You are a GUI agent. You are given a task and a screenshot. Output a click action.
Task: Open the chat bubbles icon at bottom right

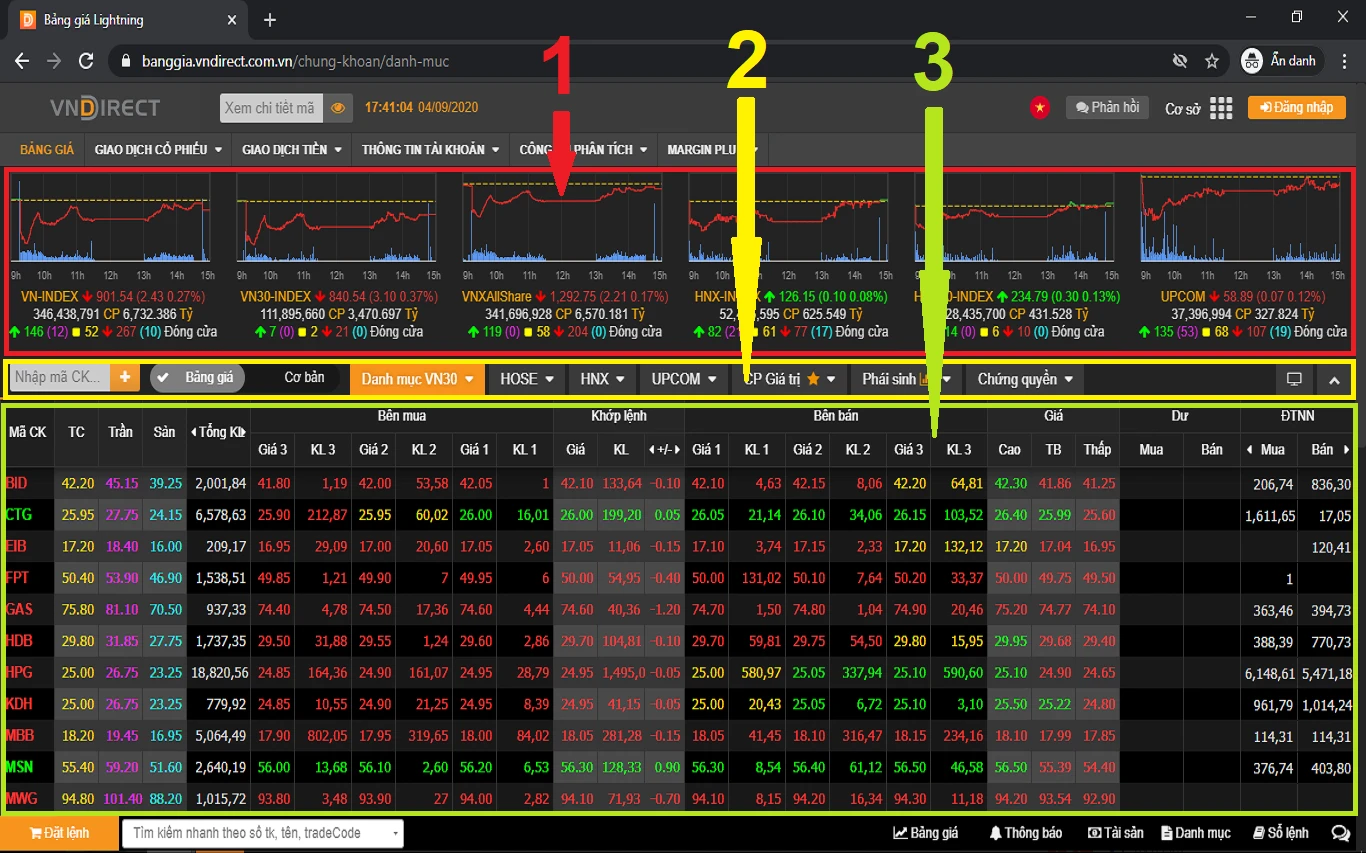click(1340, 833)
